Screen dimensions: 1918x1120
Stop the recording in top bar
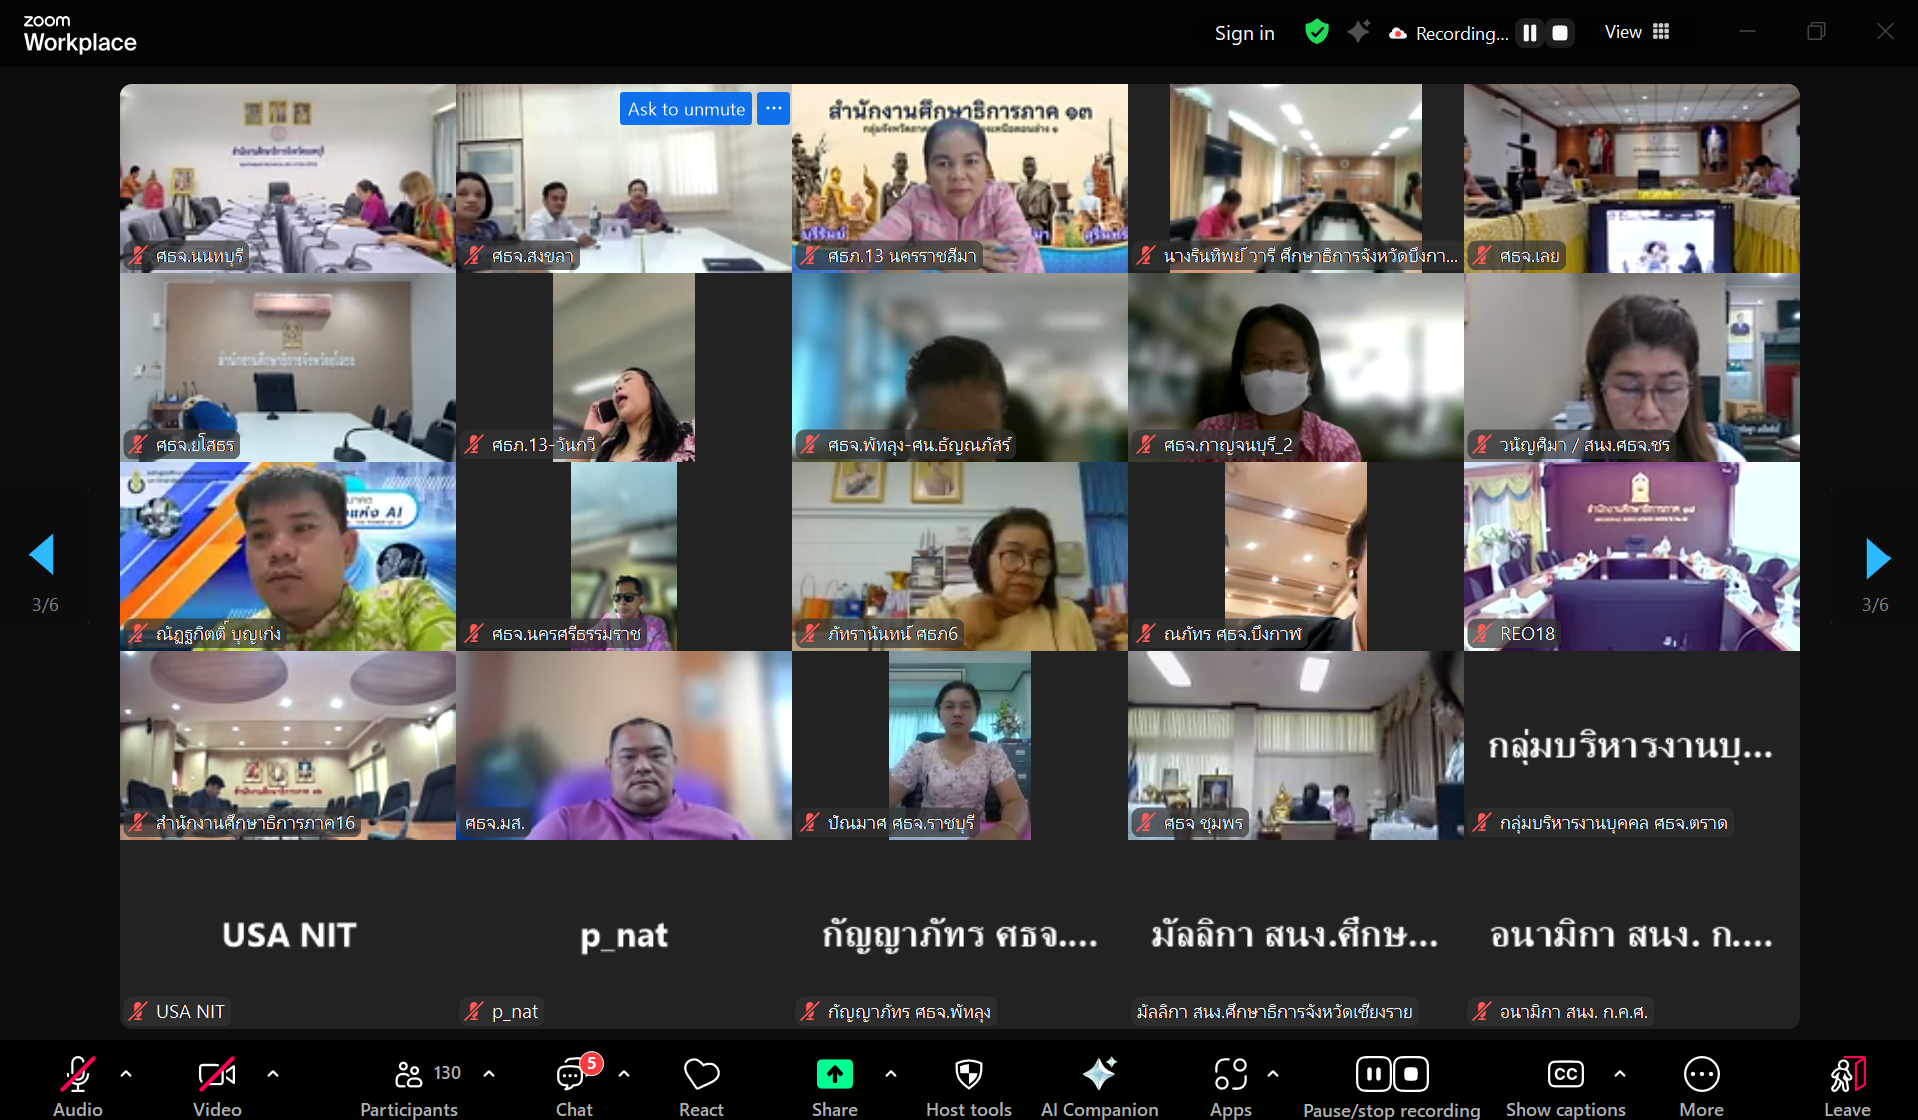[1559, 33]
